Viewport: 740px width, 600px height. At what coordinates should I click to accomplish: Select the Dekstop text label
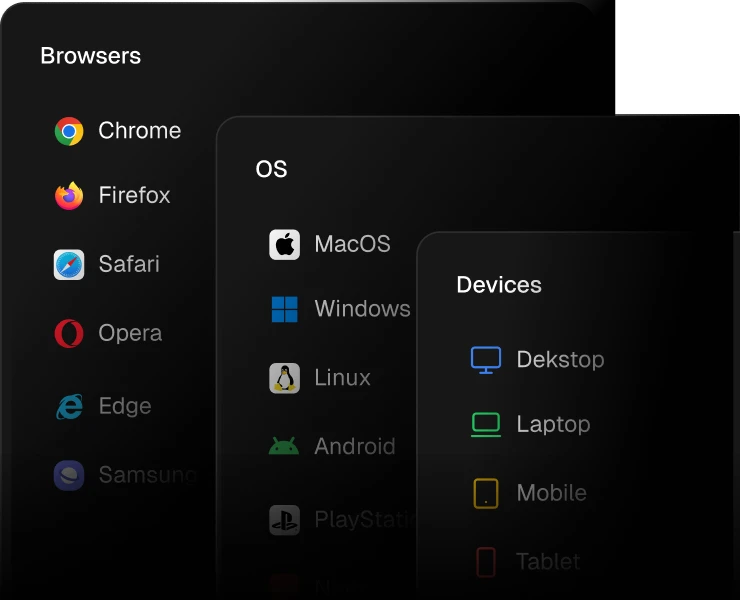point(561,360)
